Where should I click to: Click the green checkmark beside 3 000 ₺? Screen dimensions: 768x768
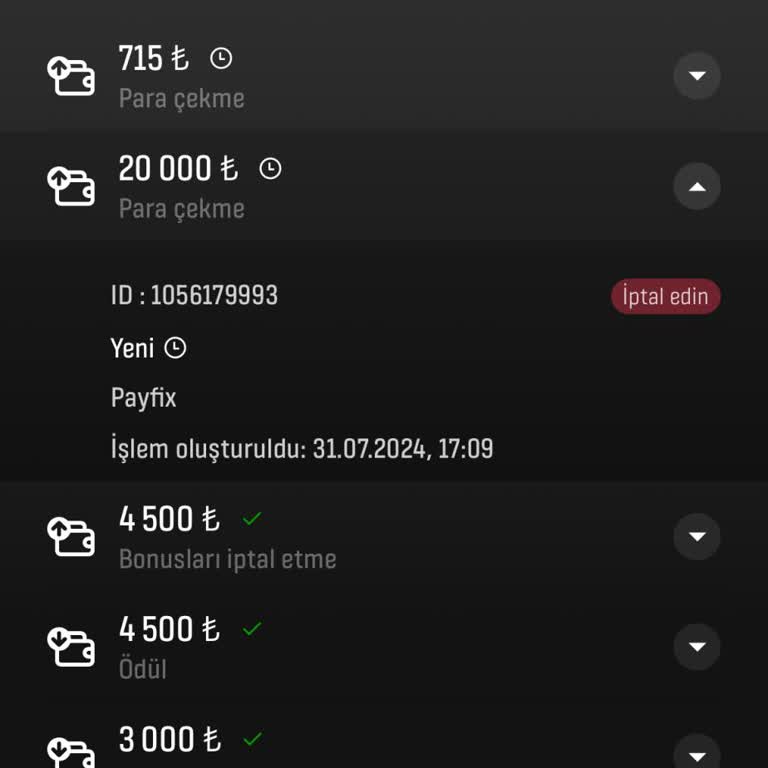click(x=252, y=739)
